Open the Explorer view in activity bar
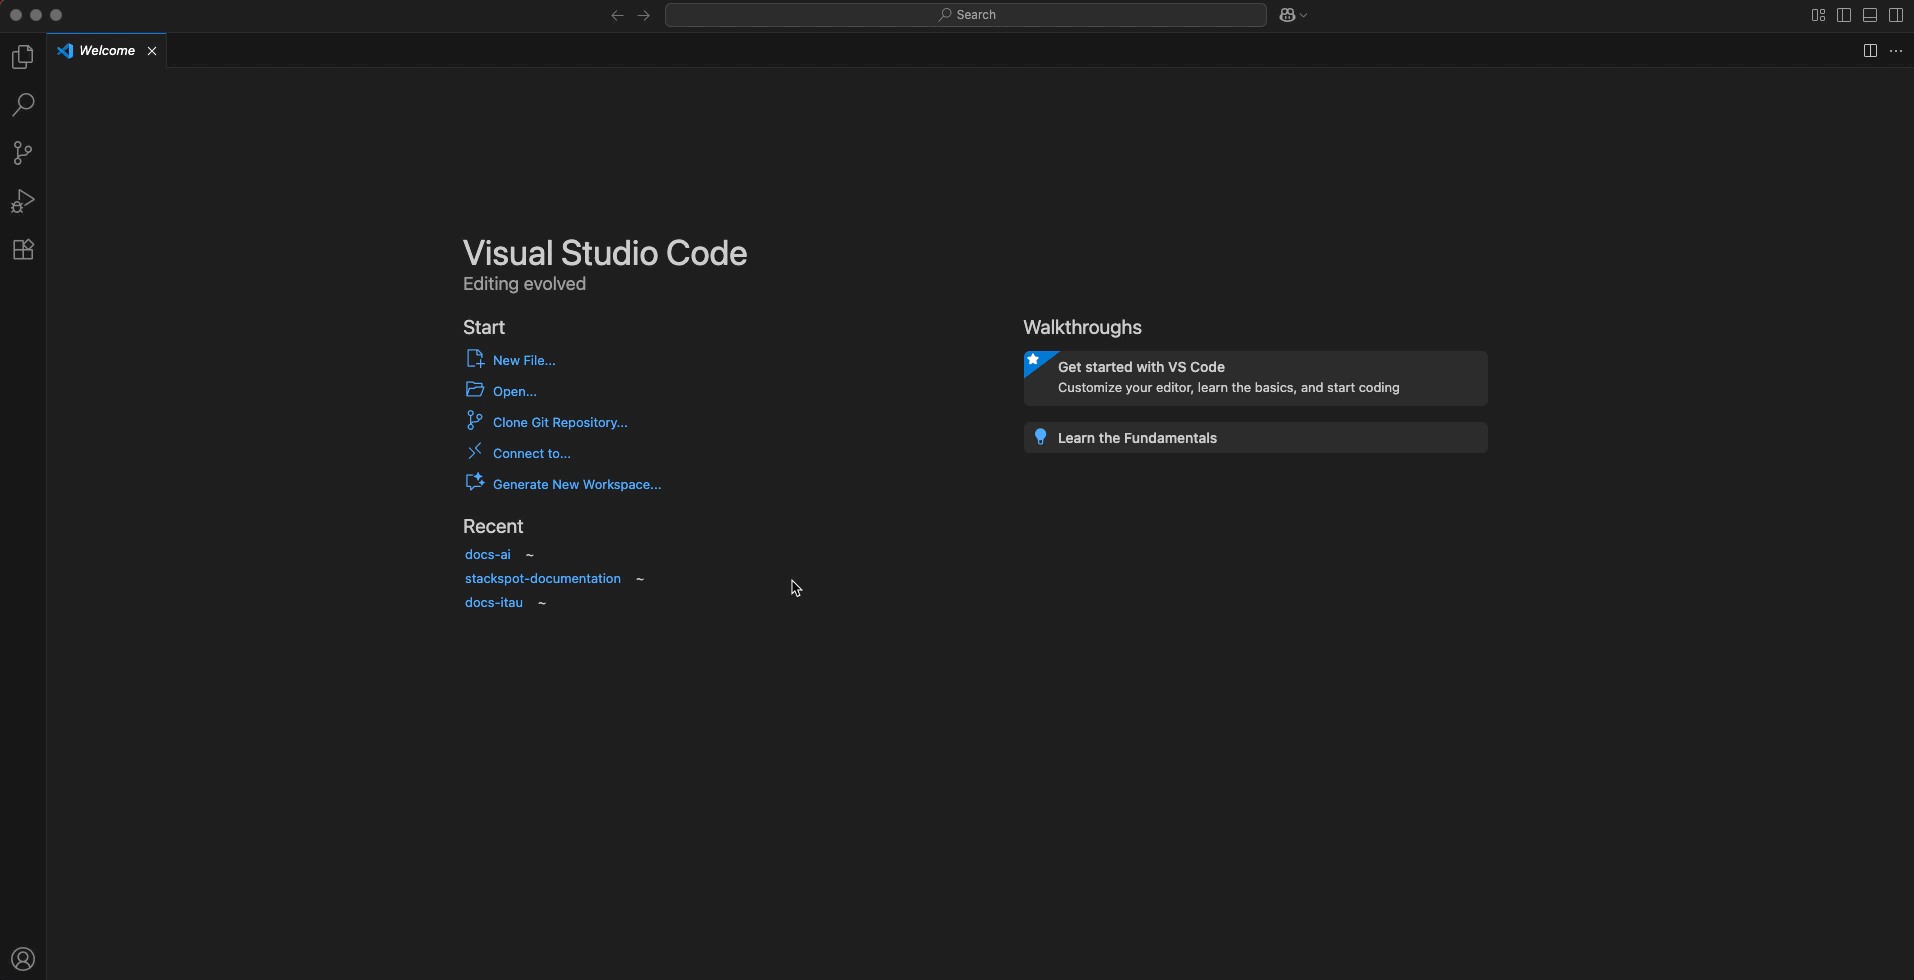 coord(22,57)
